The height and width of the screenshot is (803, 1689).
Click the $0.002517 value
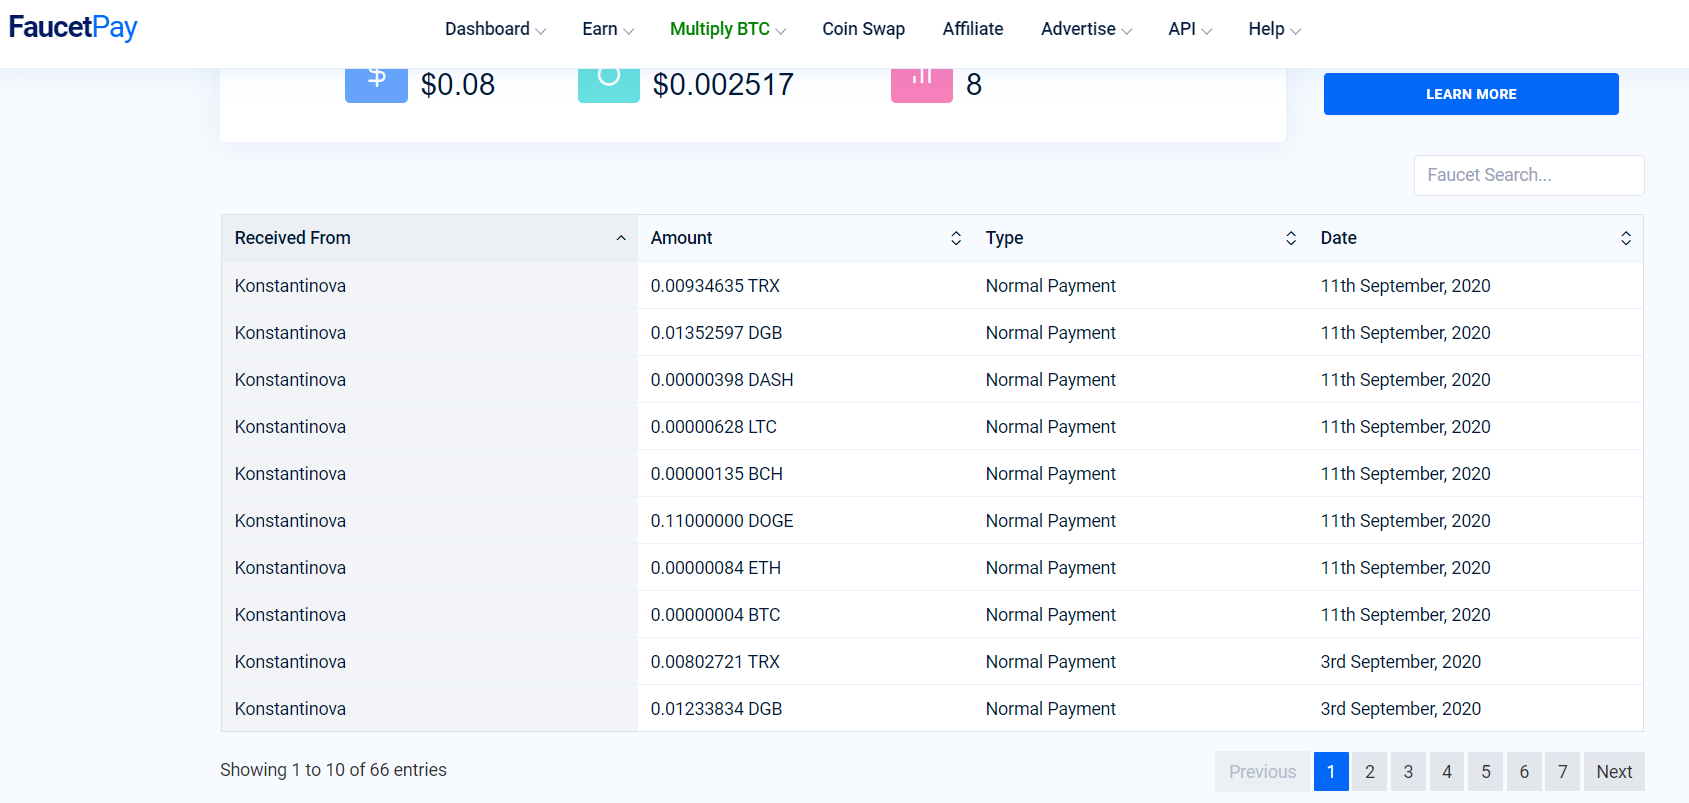click(x=723, y=84)
